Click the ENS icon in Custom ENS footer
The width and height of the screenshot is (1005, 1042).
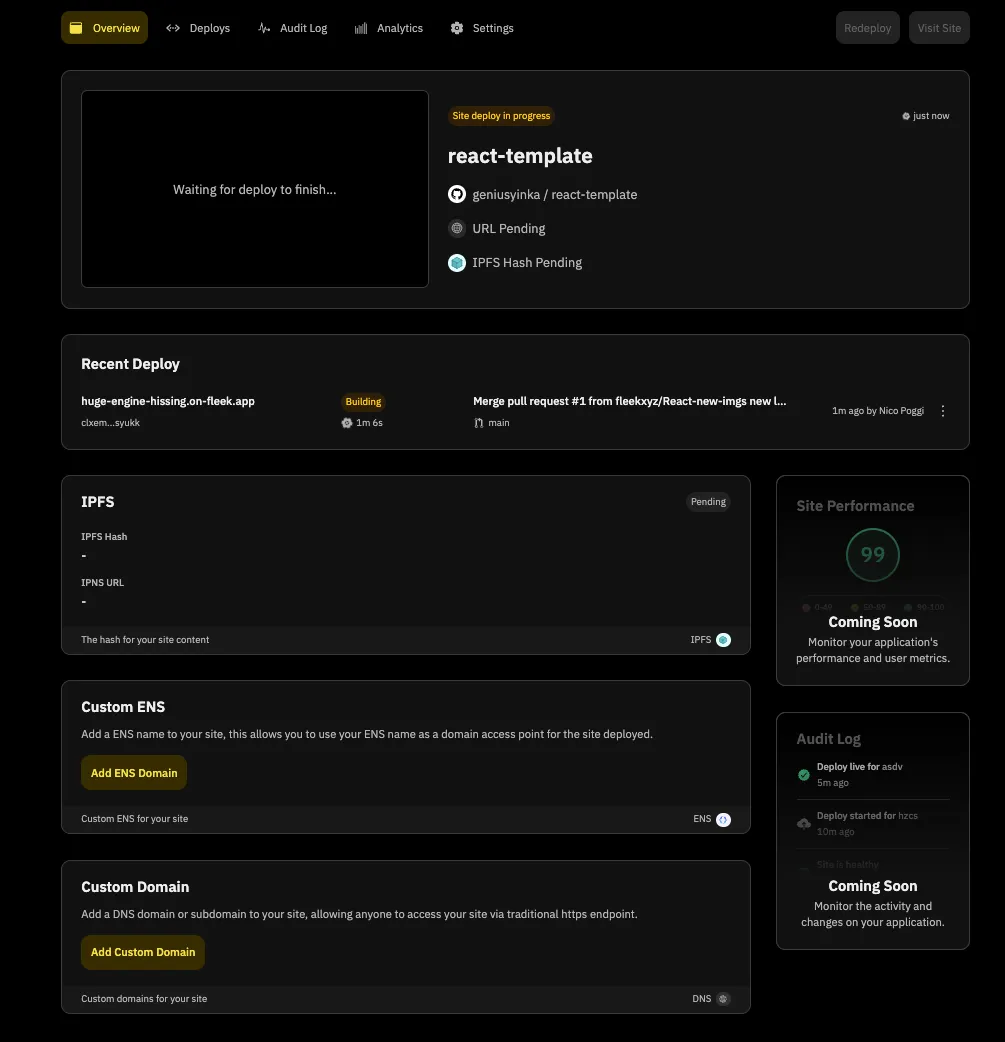pyautogui.click(x=723, y=819)
